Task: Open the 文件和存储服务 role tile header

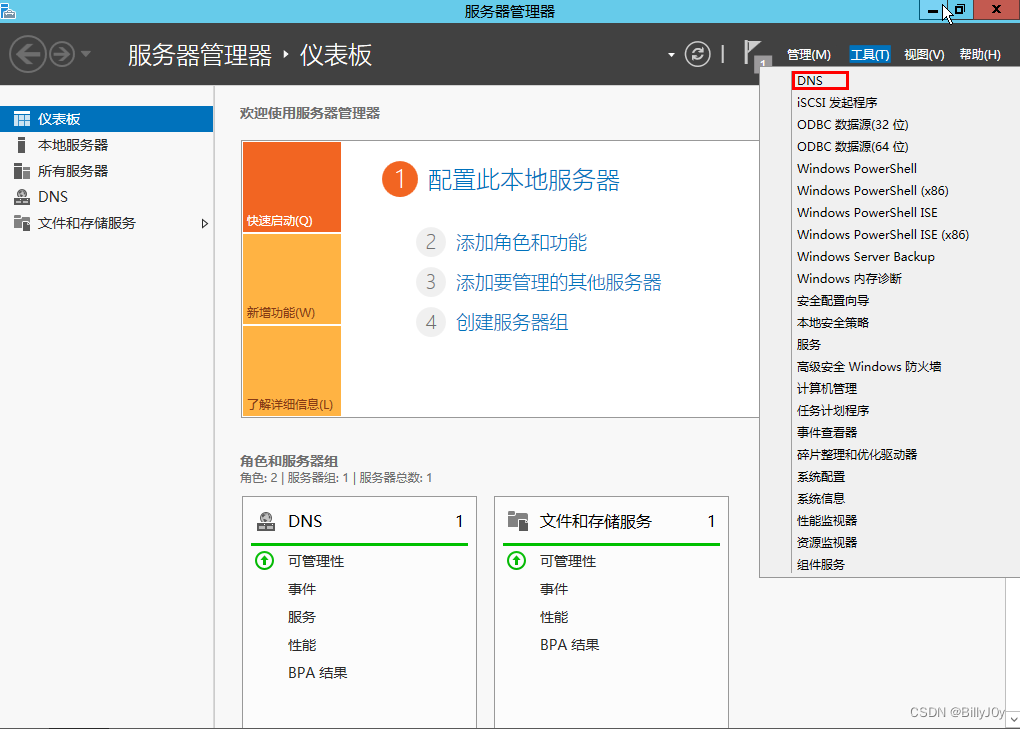Action: [611, 521]
